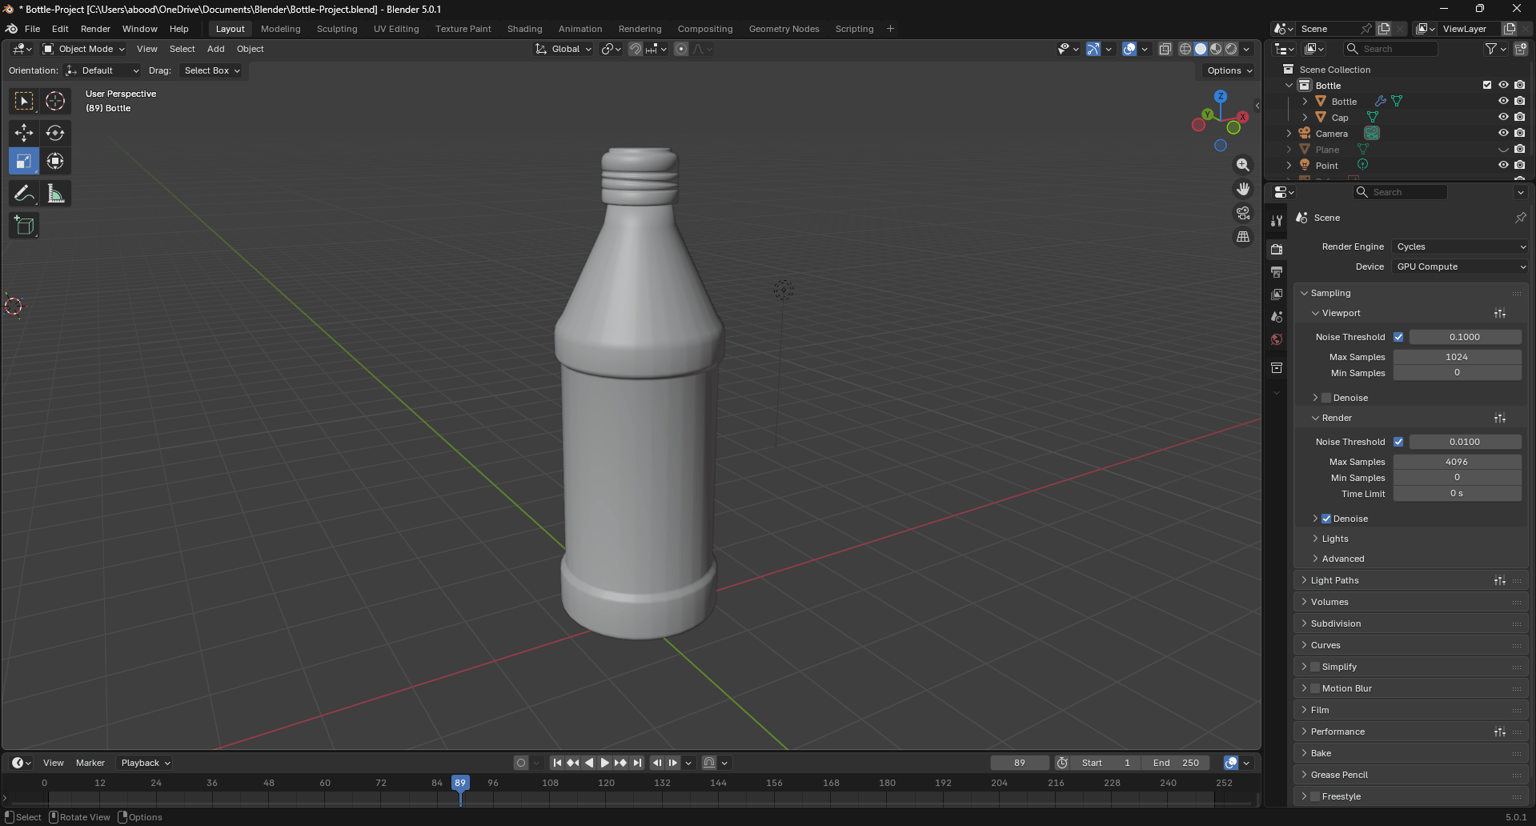1536x826 pixels.
Task: Jump to timeline end frame
Action: [638, 763]
